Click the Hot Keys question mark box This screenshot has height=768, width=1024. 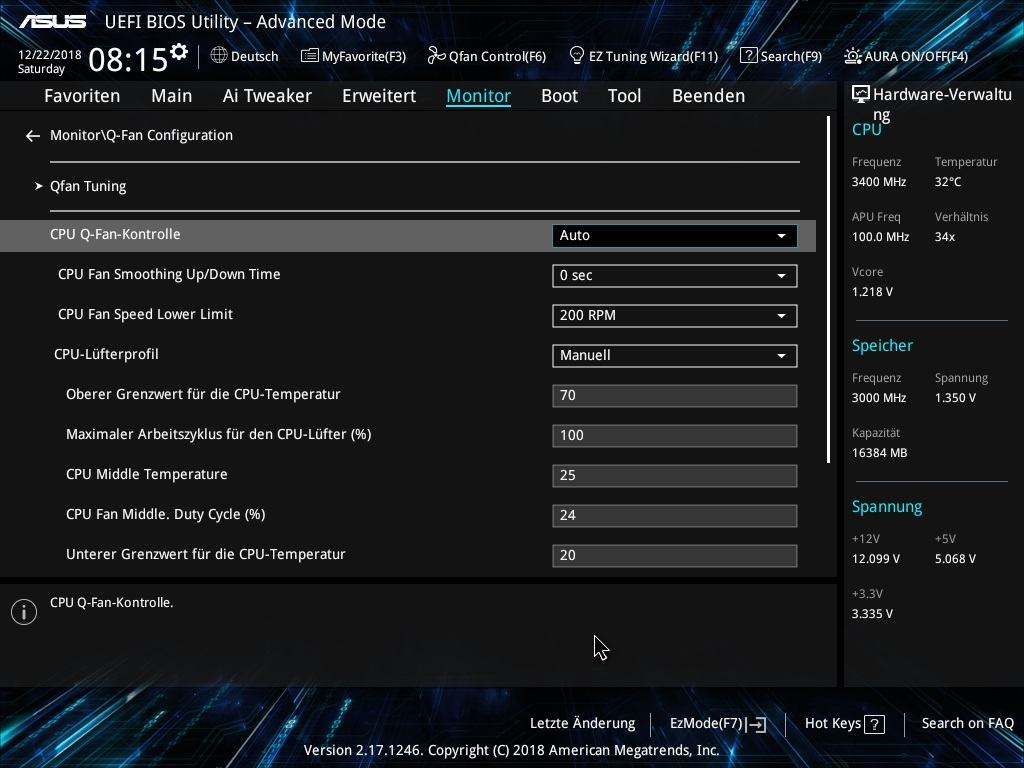pyautogui.click(x=874, y=724)
